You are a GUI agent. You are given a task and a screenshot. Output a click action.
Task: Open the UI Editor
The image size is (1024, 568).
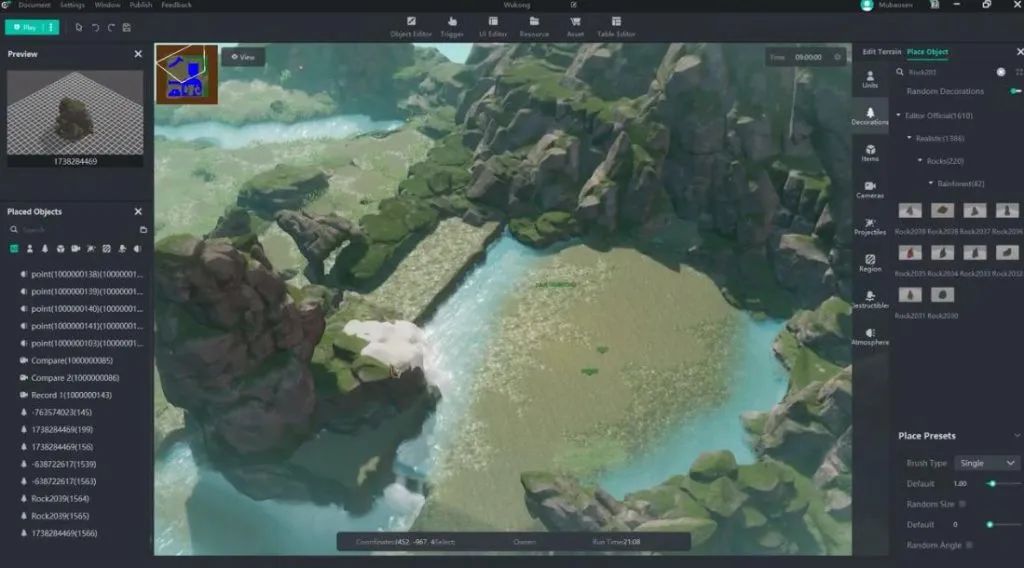click(x=494, y=26)
